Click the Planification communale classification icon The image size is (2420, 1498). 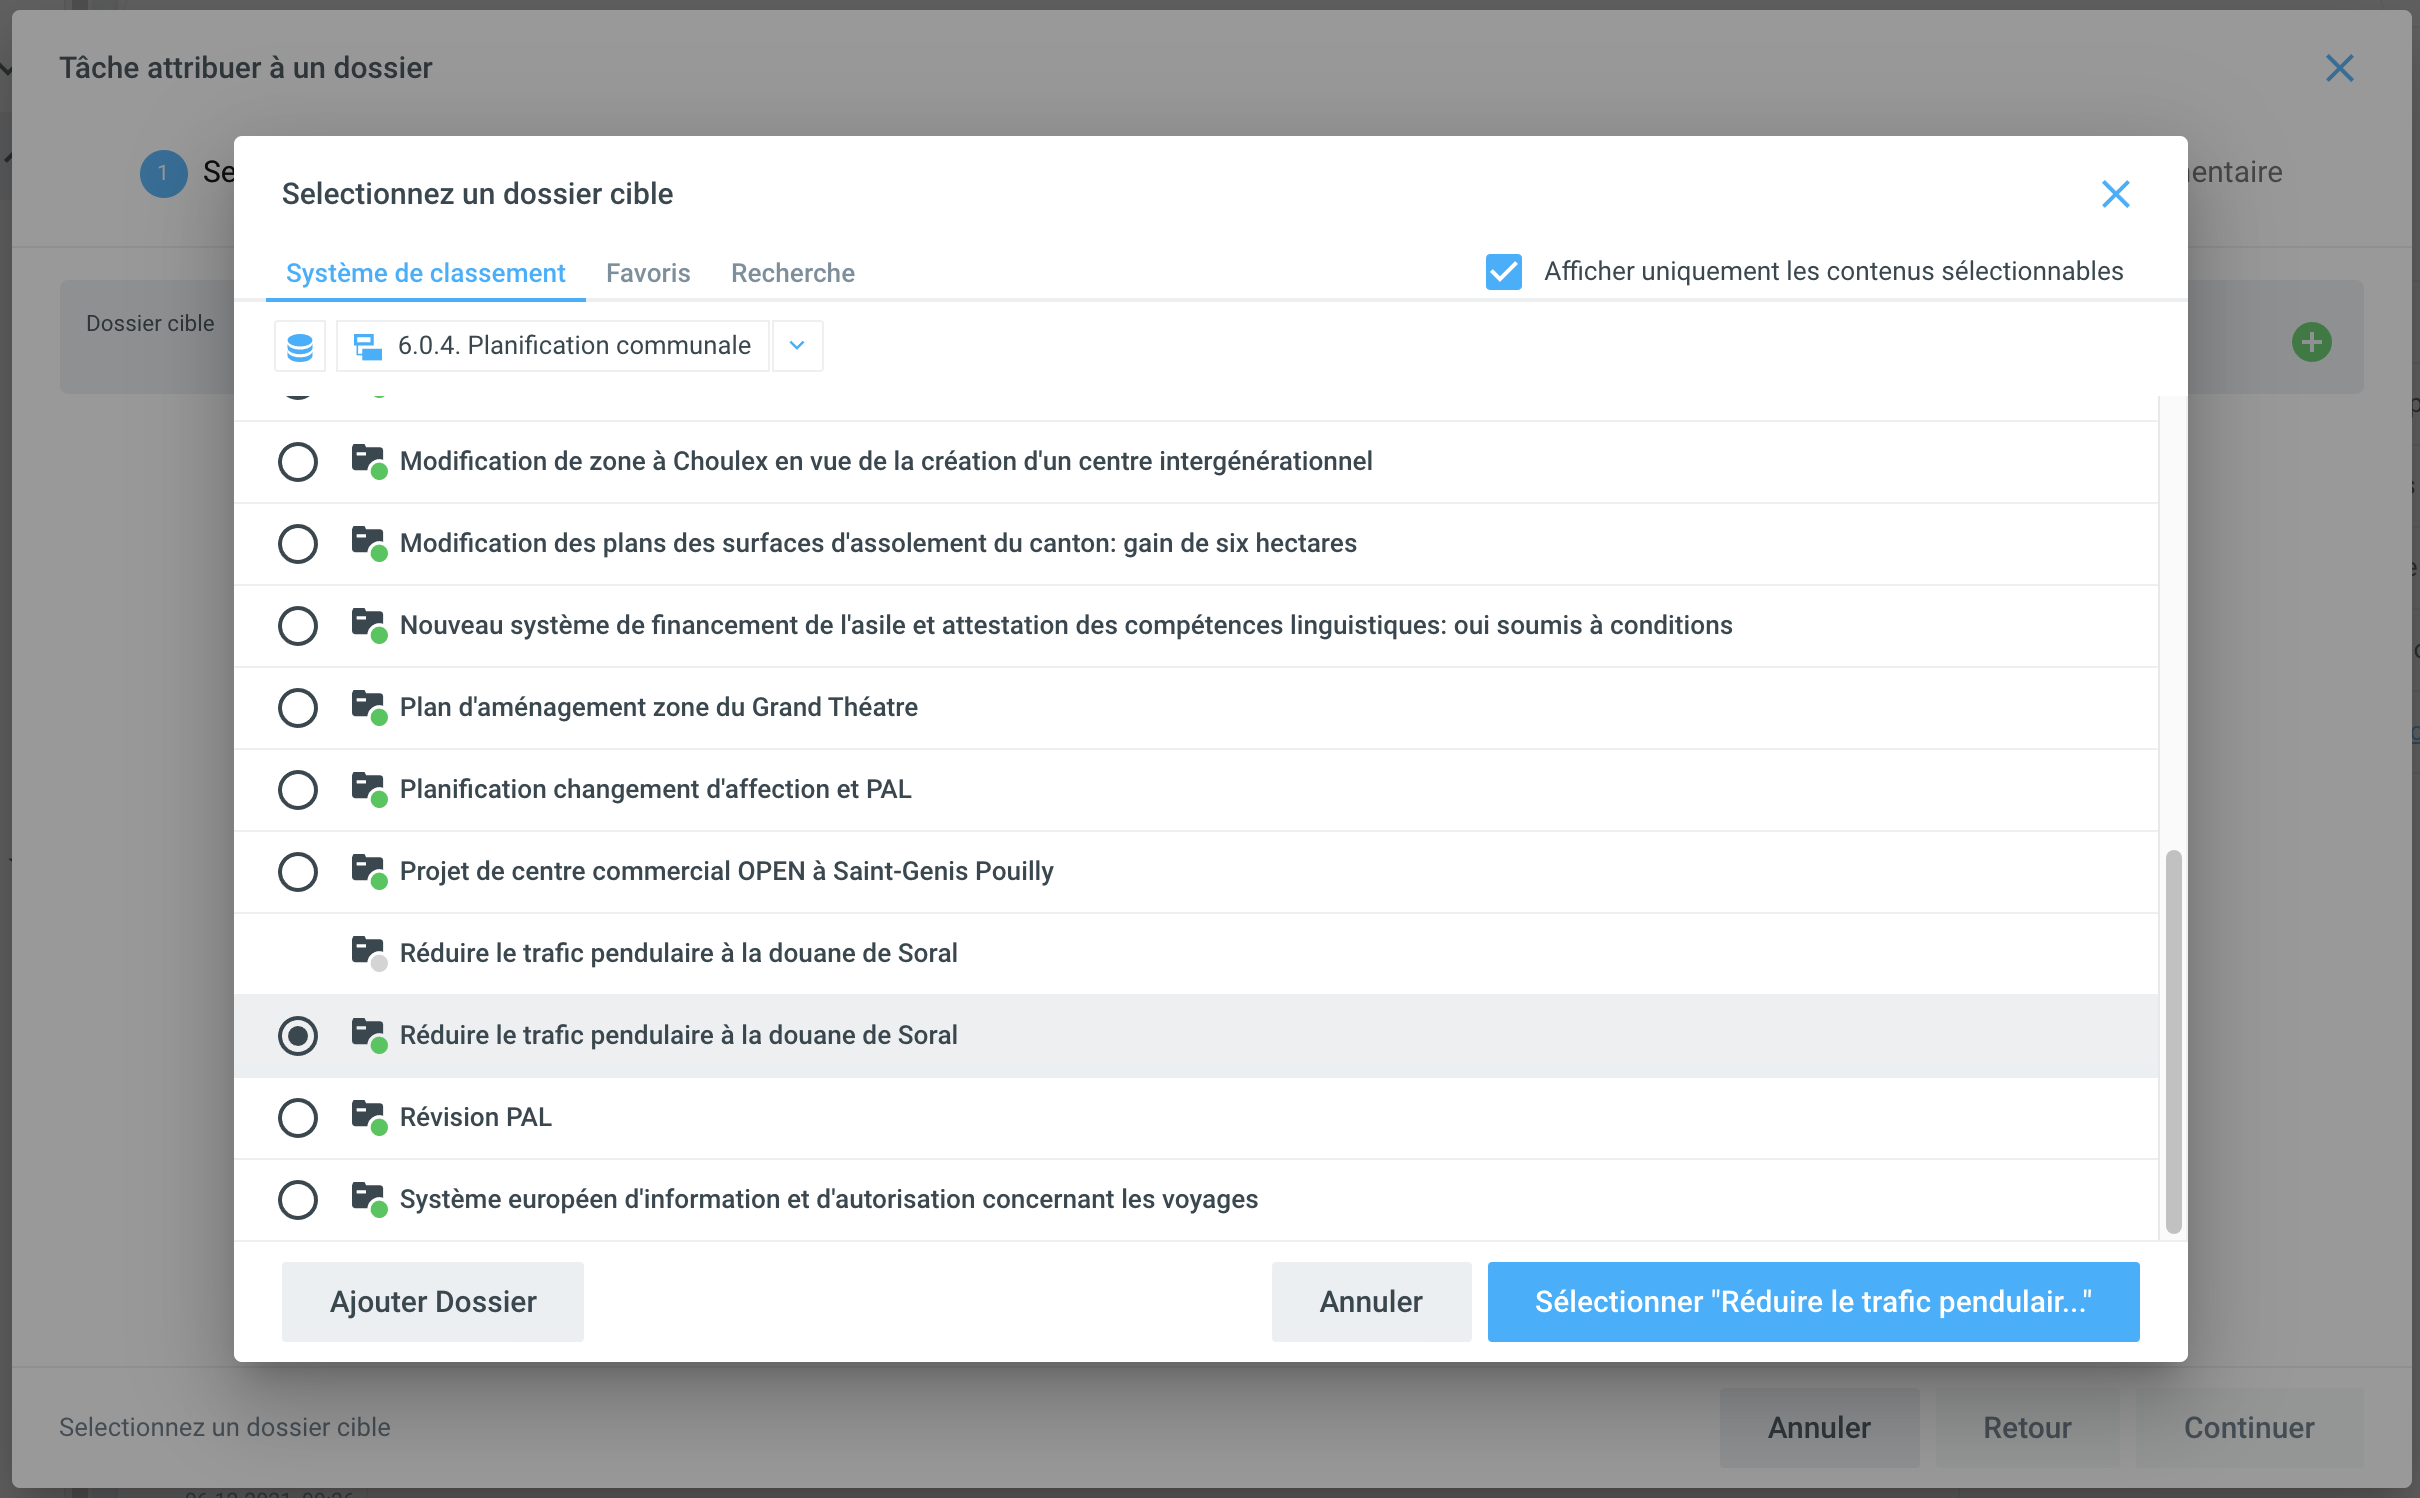pyautogui.click(x=368, y=346)
